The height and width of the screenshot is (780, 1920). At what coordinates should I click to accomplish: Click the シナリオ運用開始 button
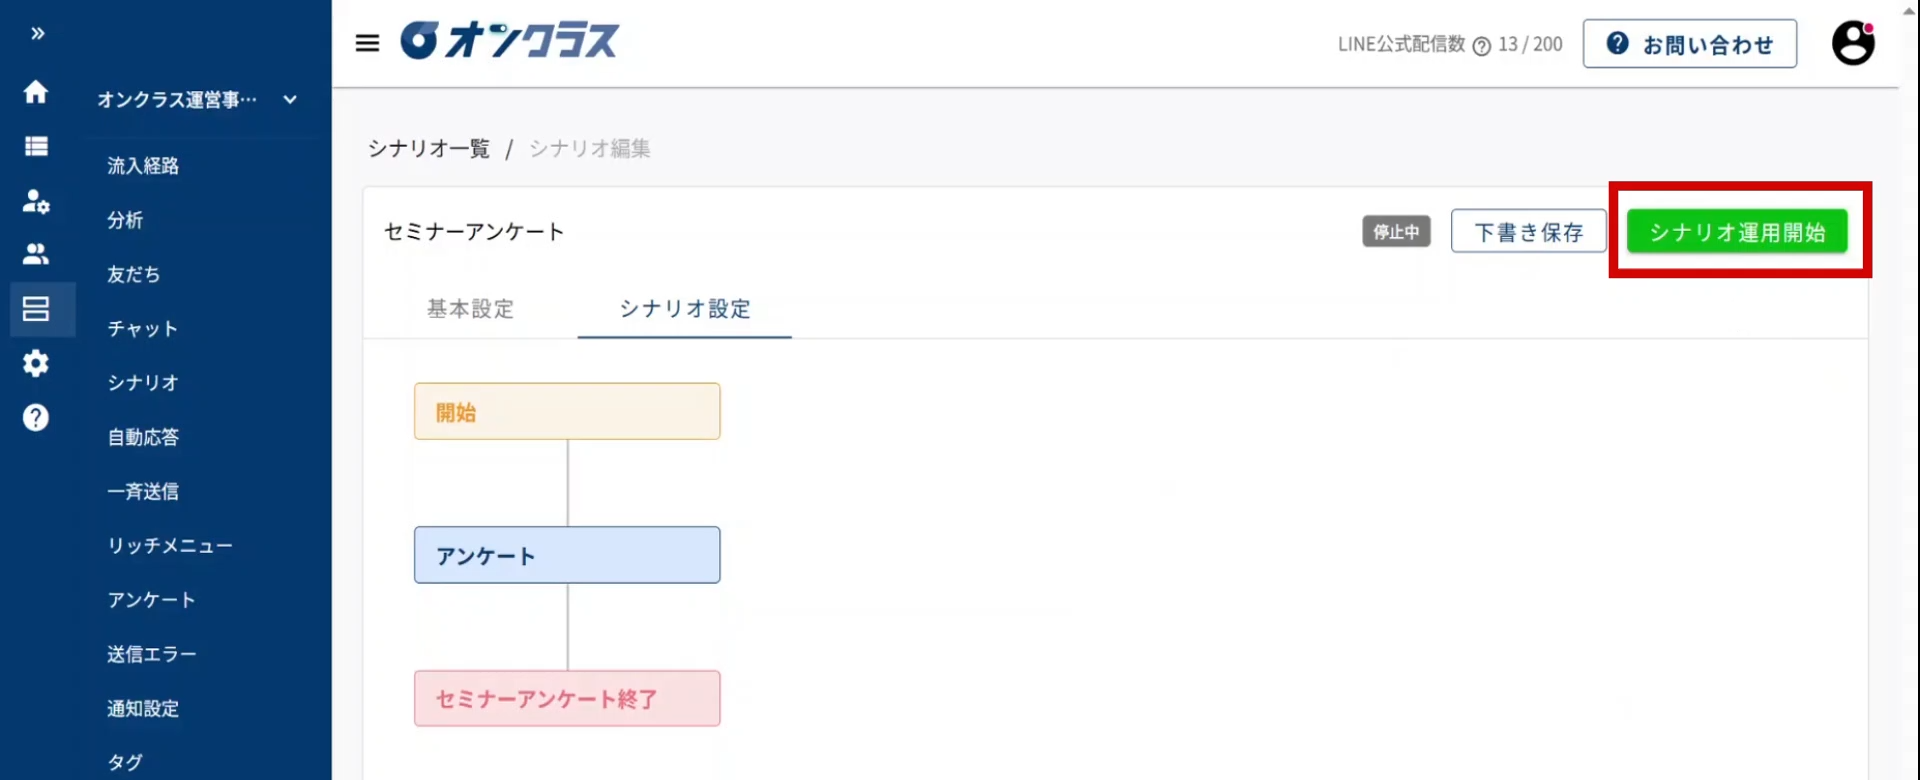coord(1737,232)
